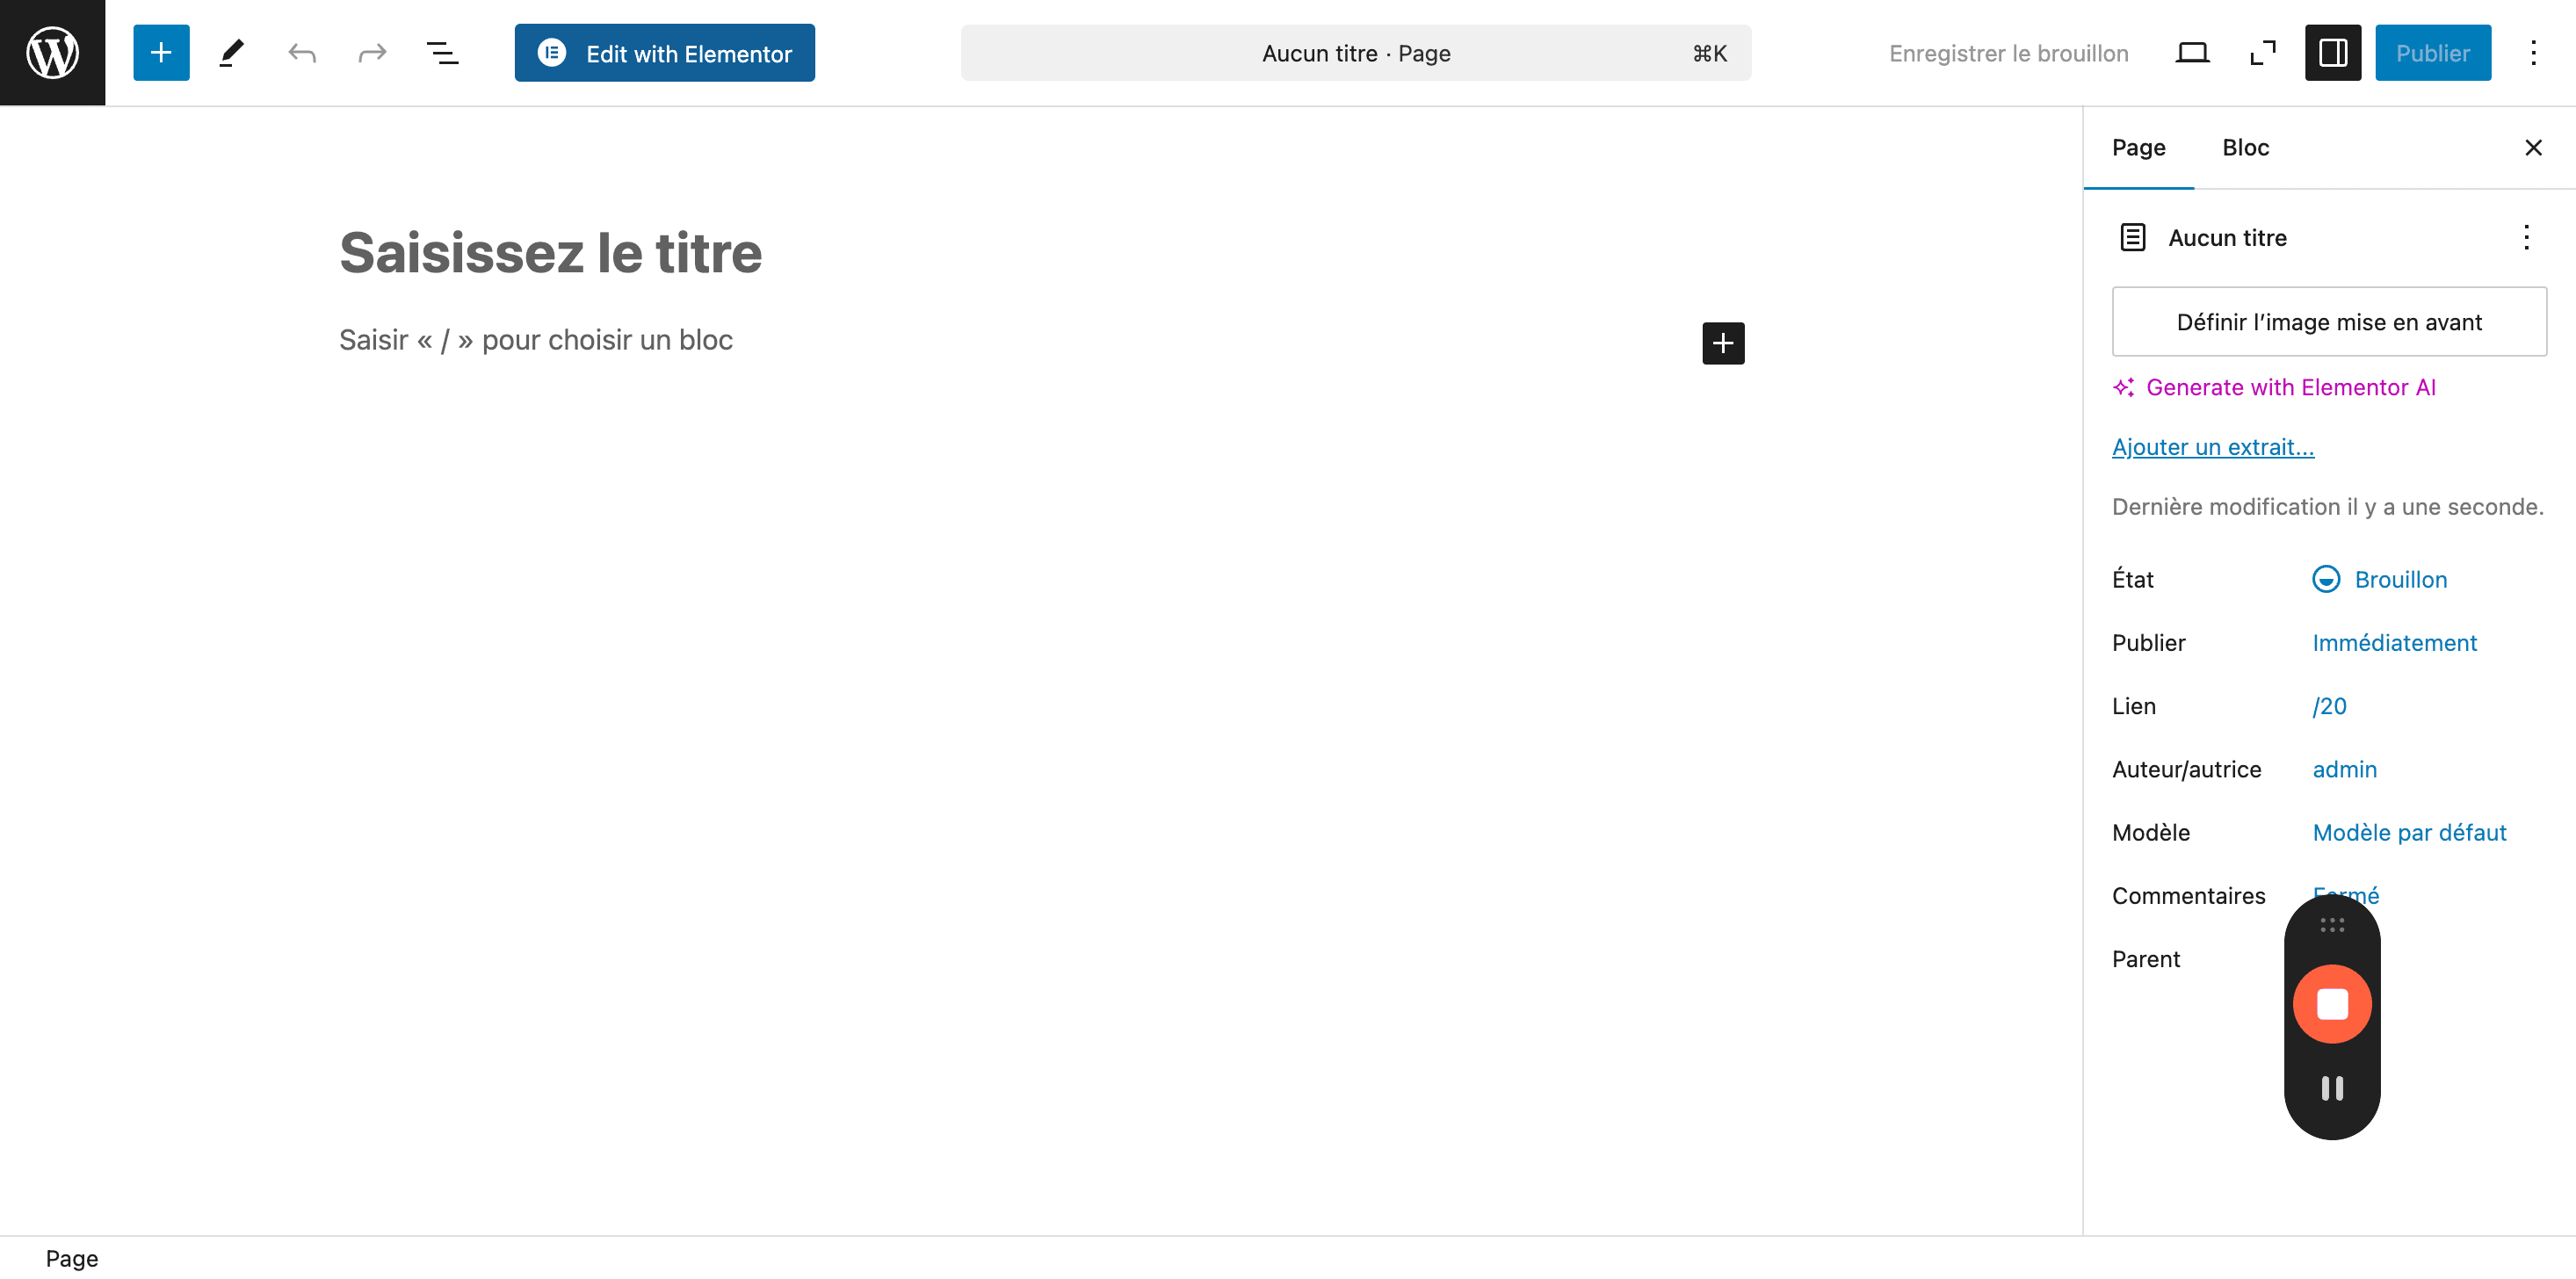
Task: Open the top-right options kebab menu
Action: [x=2533, y=53]
